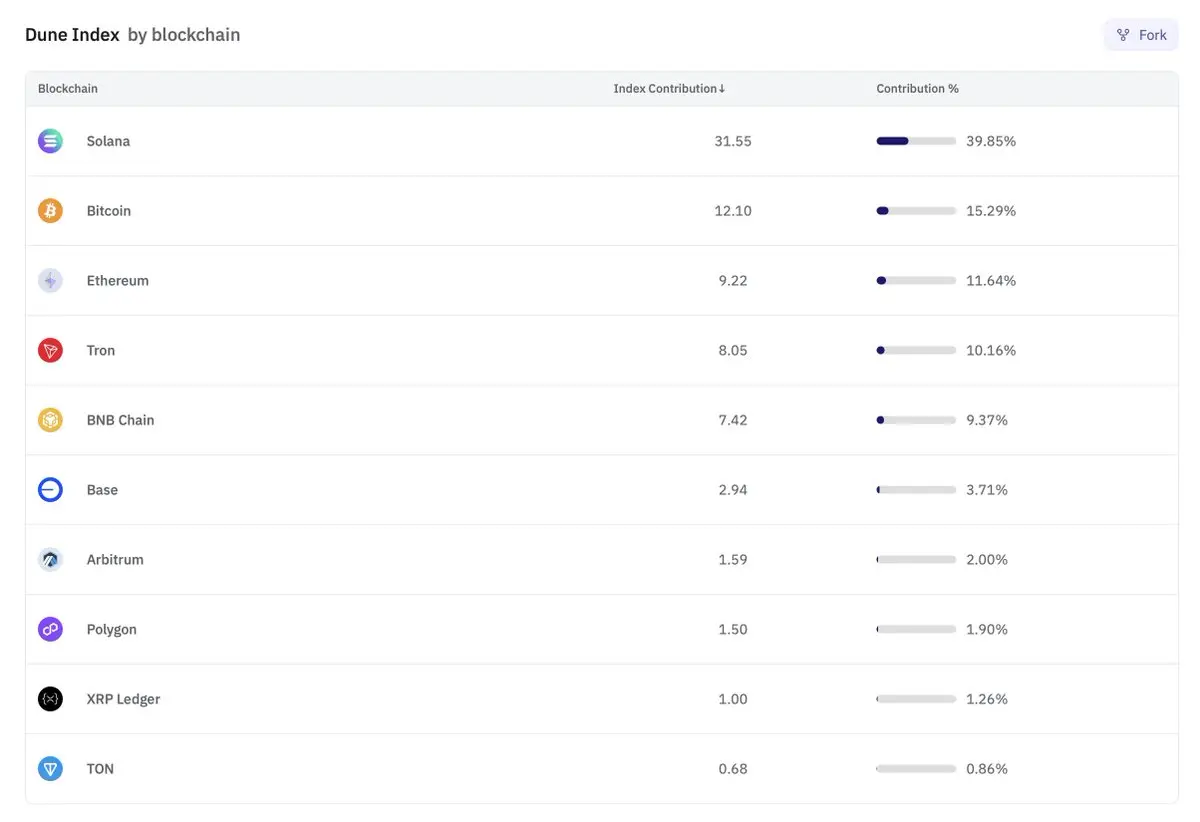
Task: Click the Solana logo icon
Action: [50, 141]
